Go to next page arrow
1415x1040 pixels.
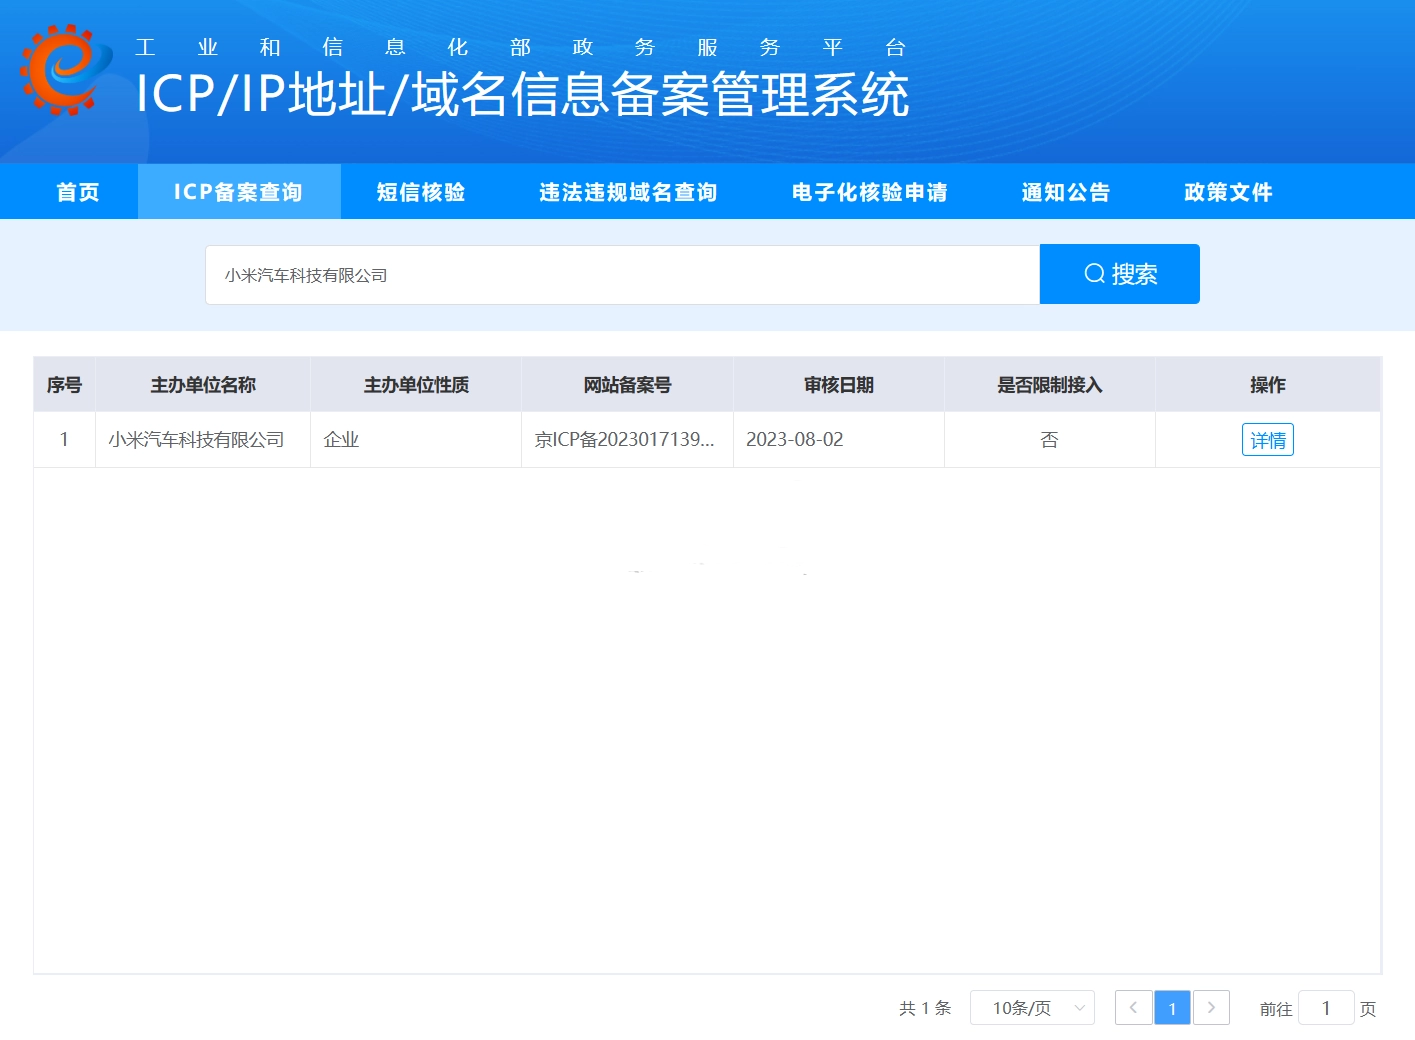point(1211,1008)
